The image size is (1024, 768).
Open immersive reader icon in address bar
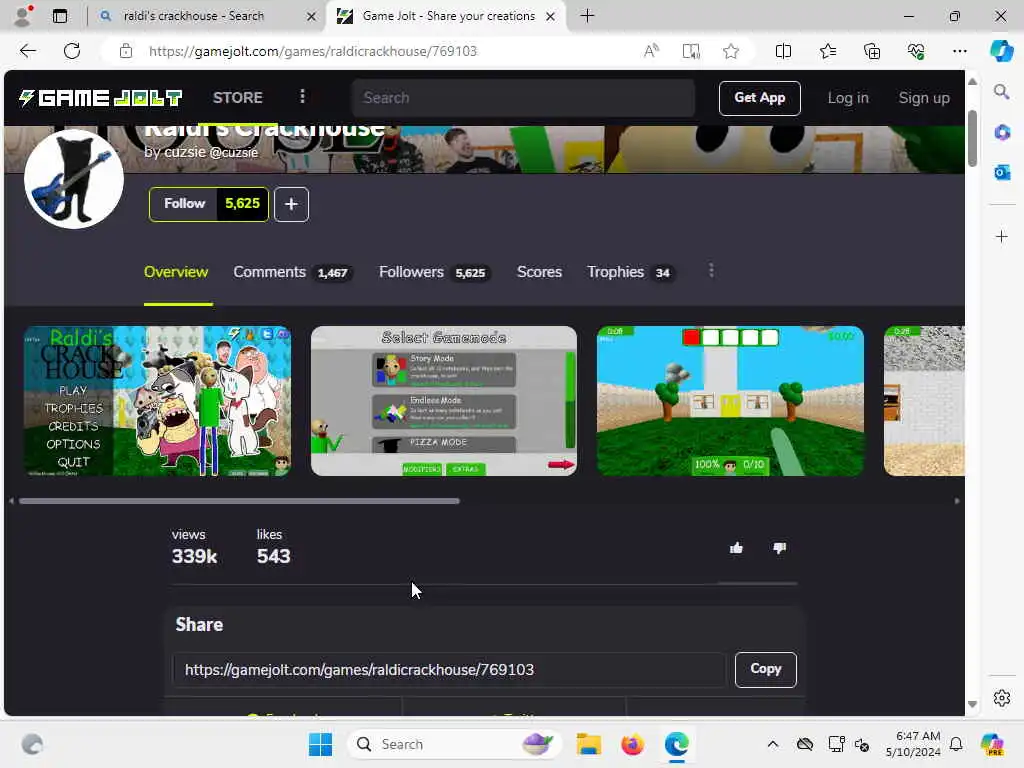691,51
